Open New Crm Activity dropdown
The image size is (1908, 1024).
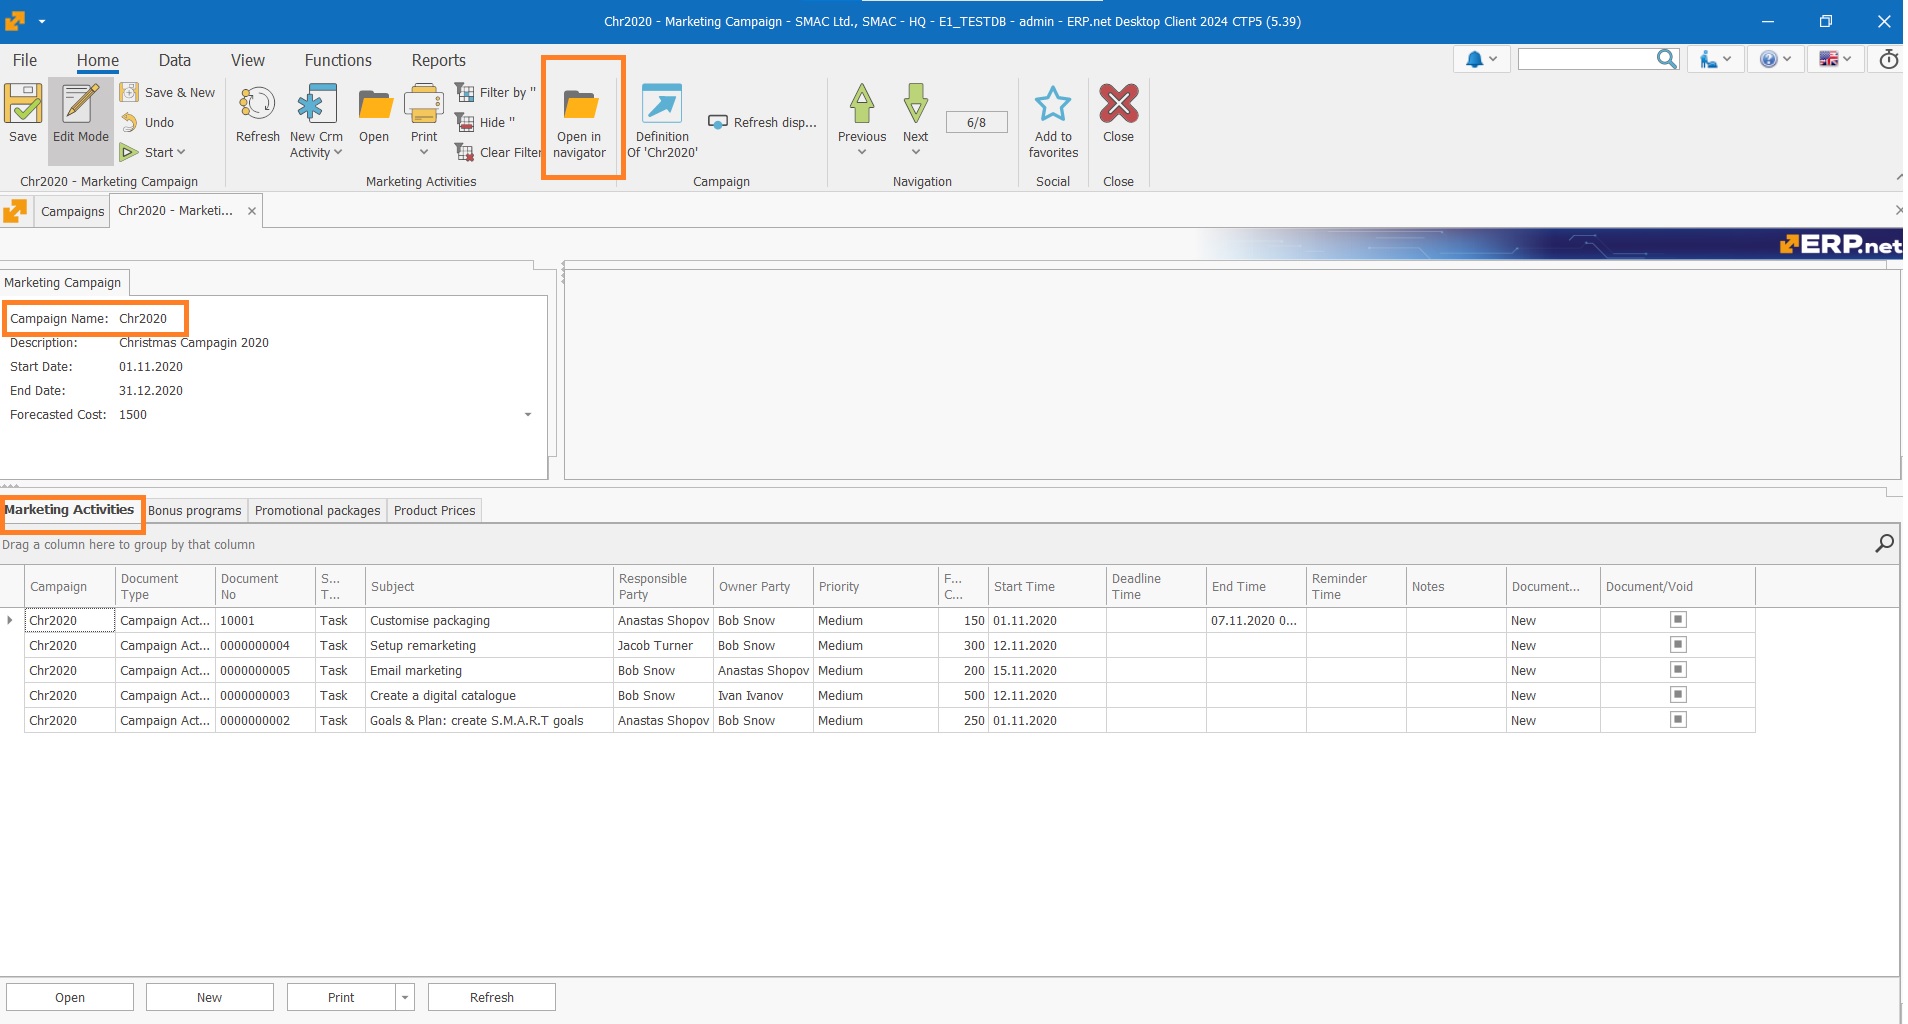[x=316, y=145]
